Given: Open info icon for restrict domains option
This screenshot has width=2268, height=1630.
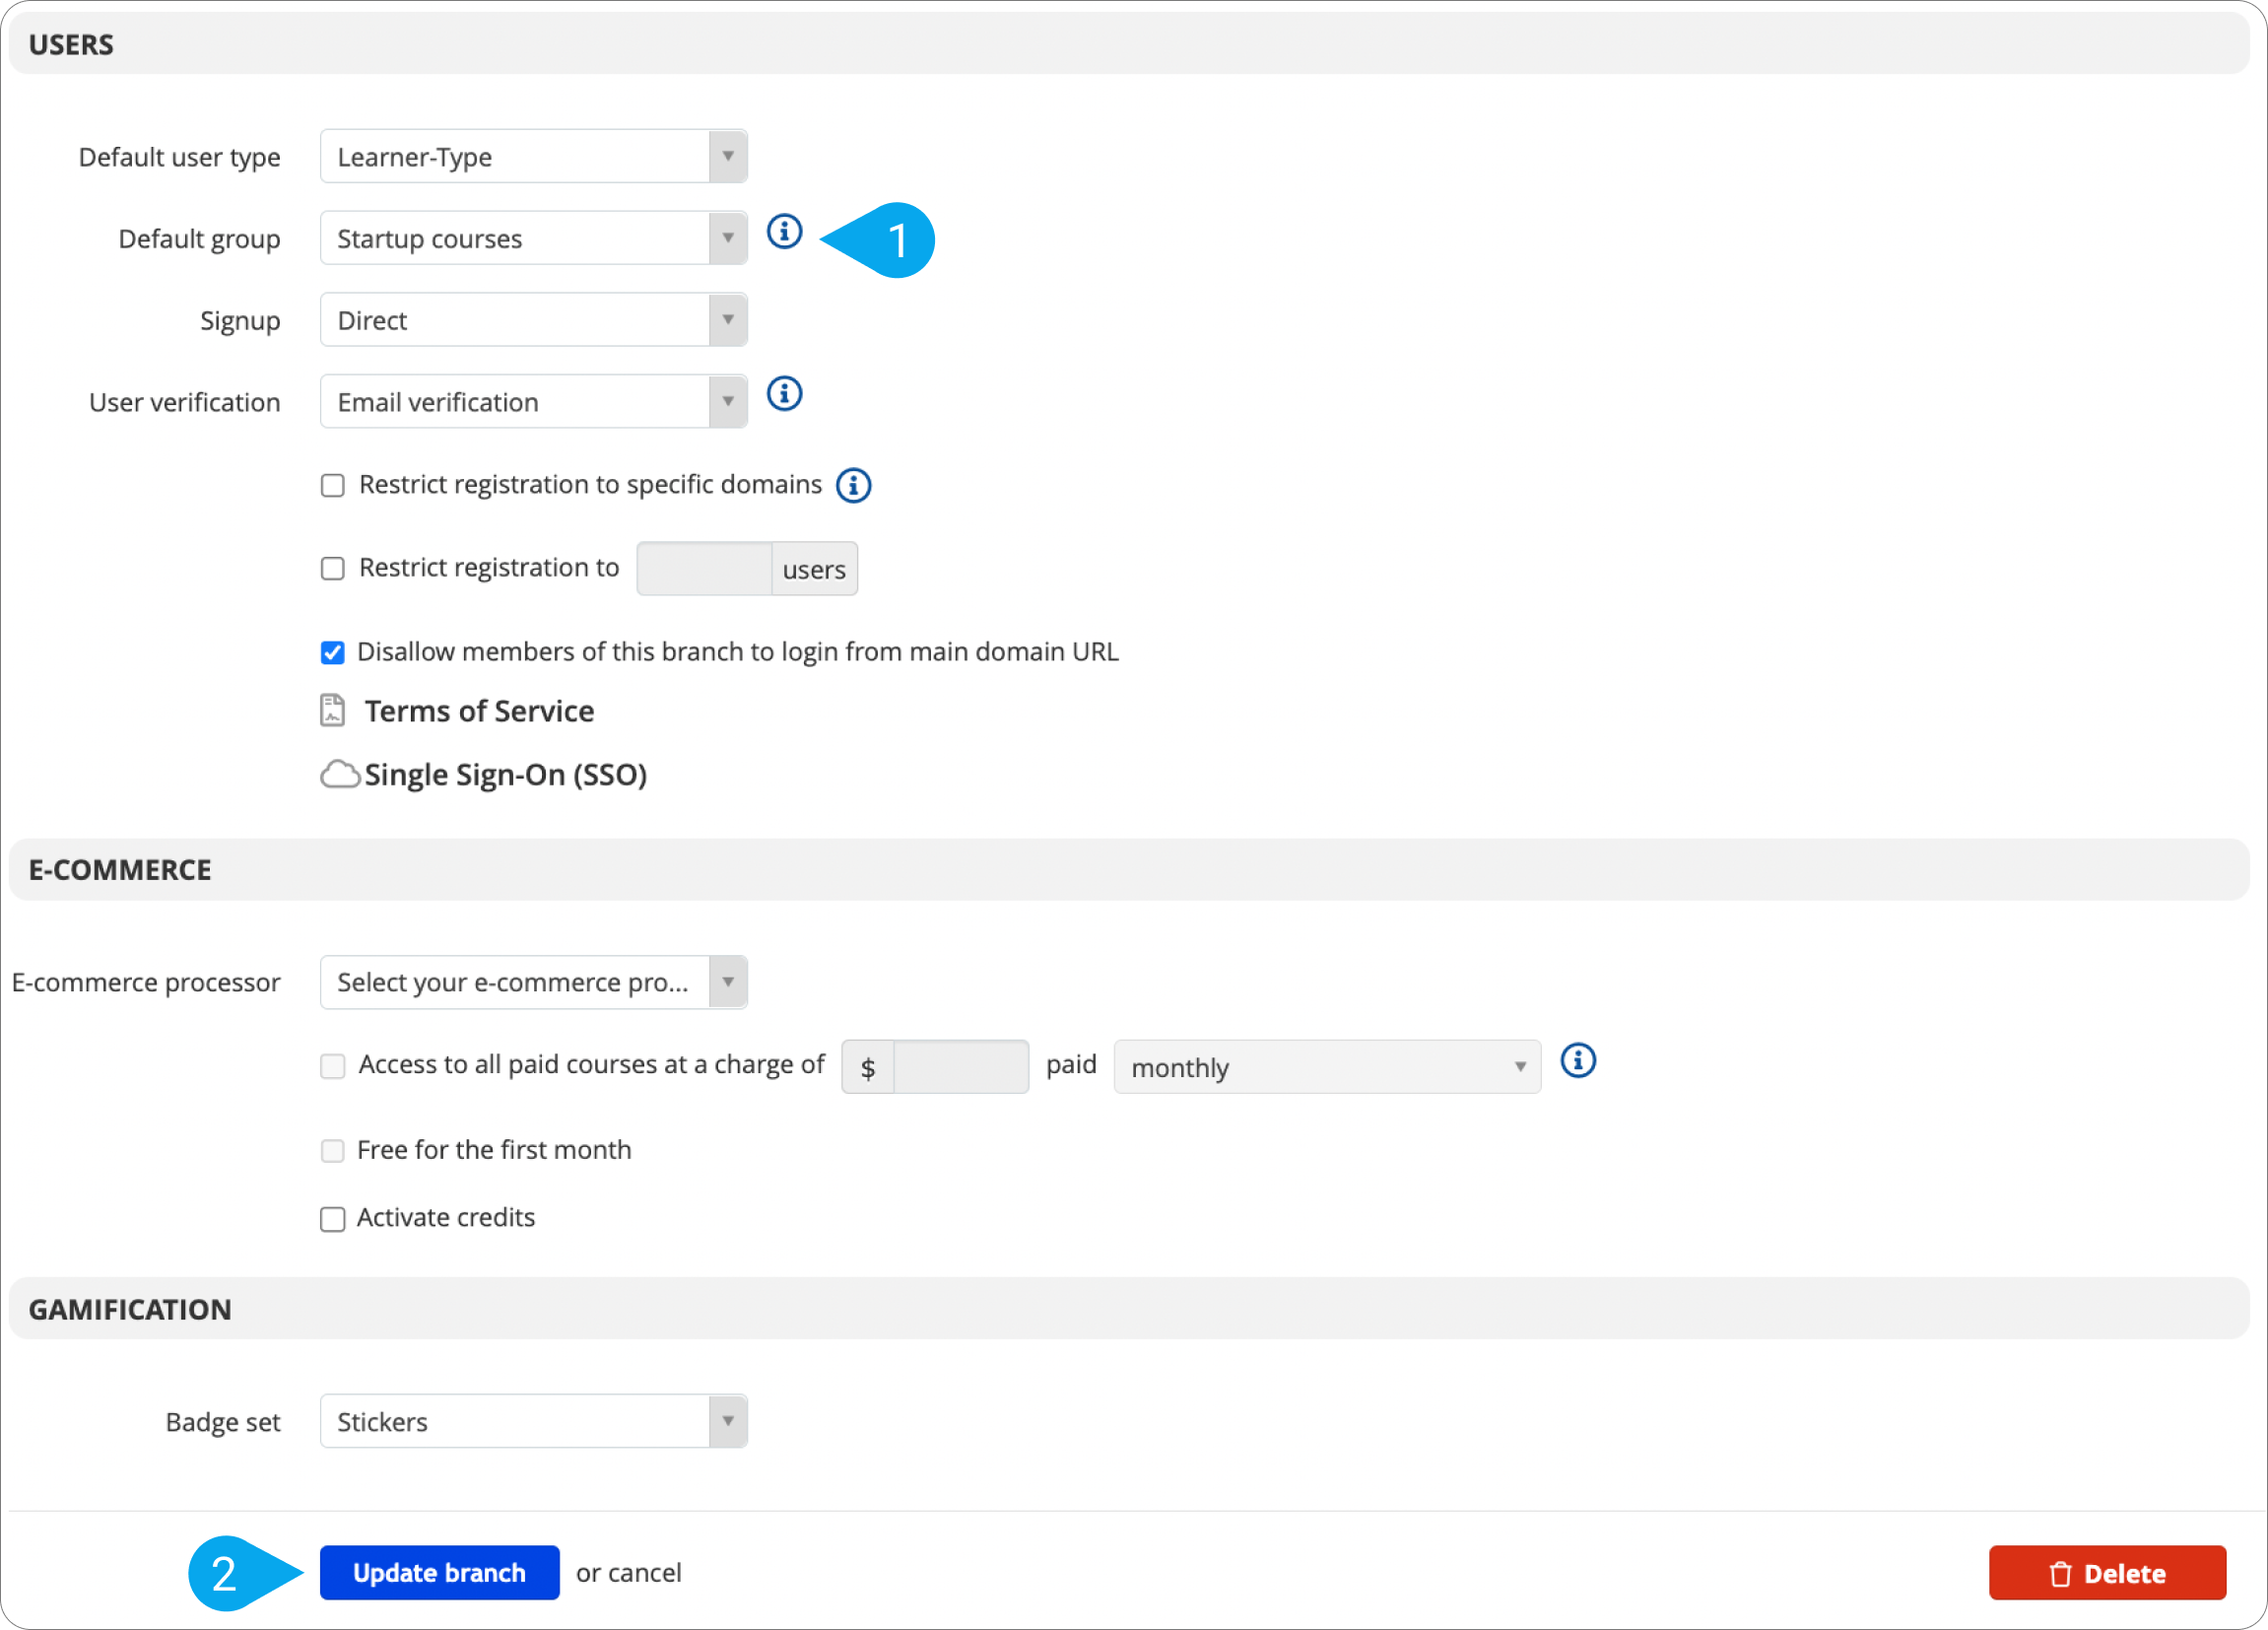Looking at the screenshot, I should pos(853,485).
